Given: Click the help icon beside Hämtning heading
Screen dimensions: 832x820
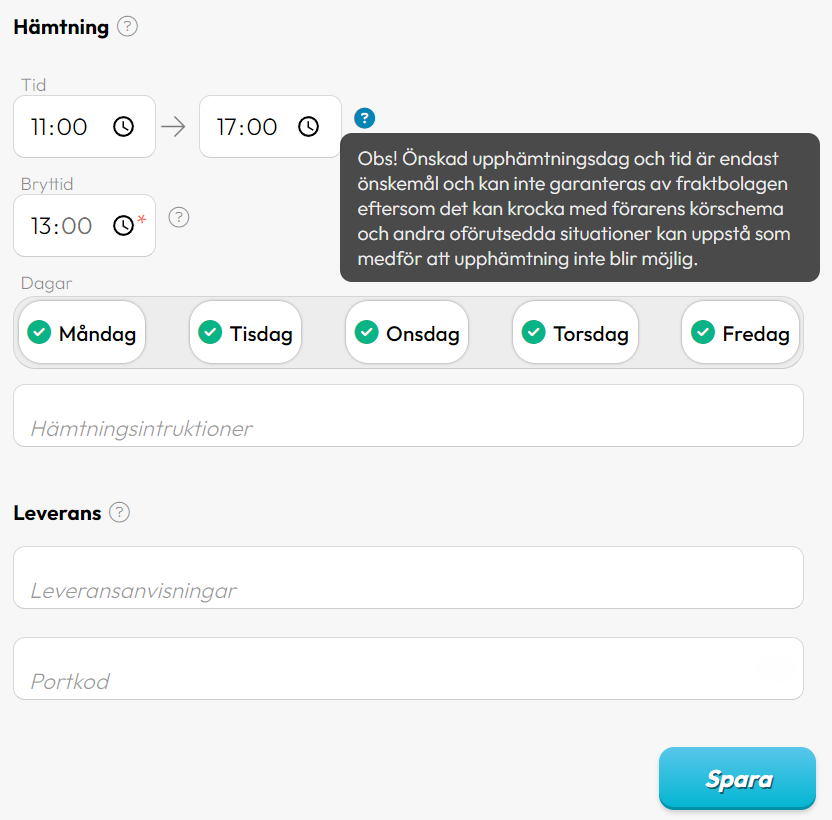Looking at the screenshot, I should point(127,26).
